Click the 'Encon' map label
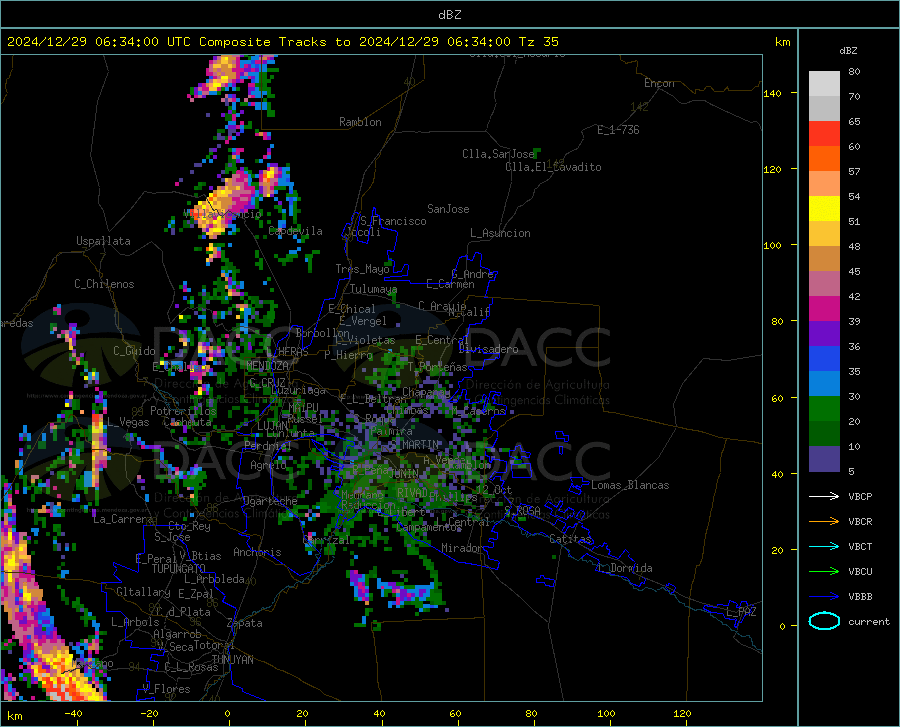 (x=659, y=83)
